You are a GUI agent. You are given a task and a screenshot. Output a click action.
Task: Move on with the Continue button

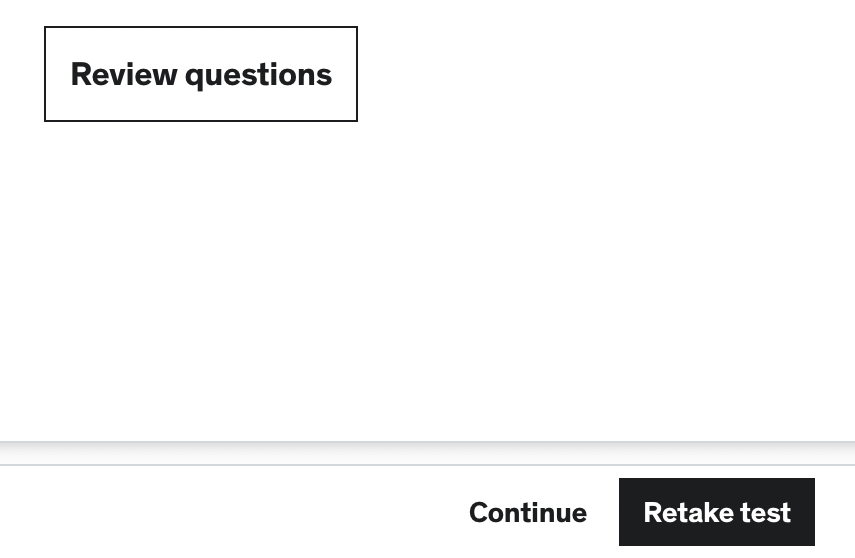click(x=528, y=513)
